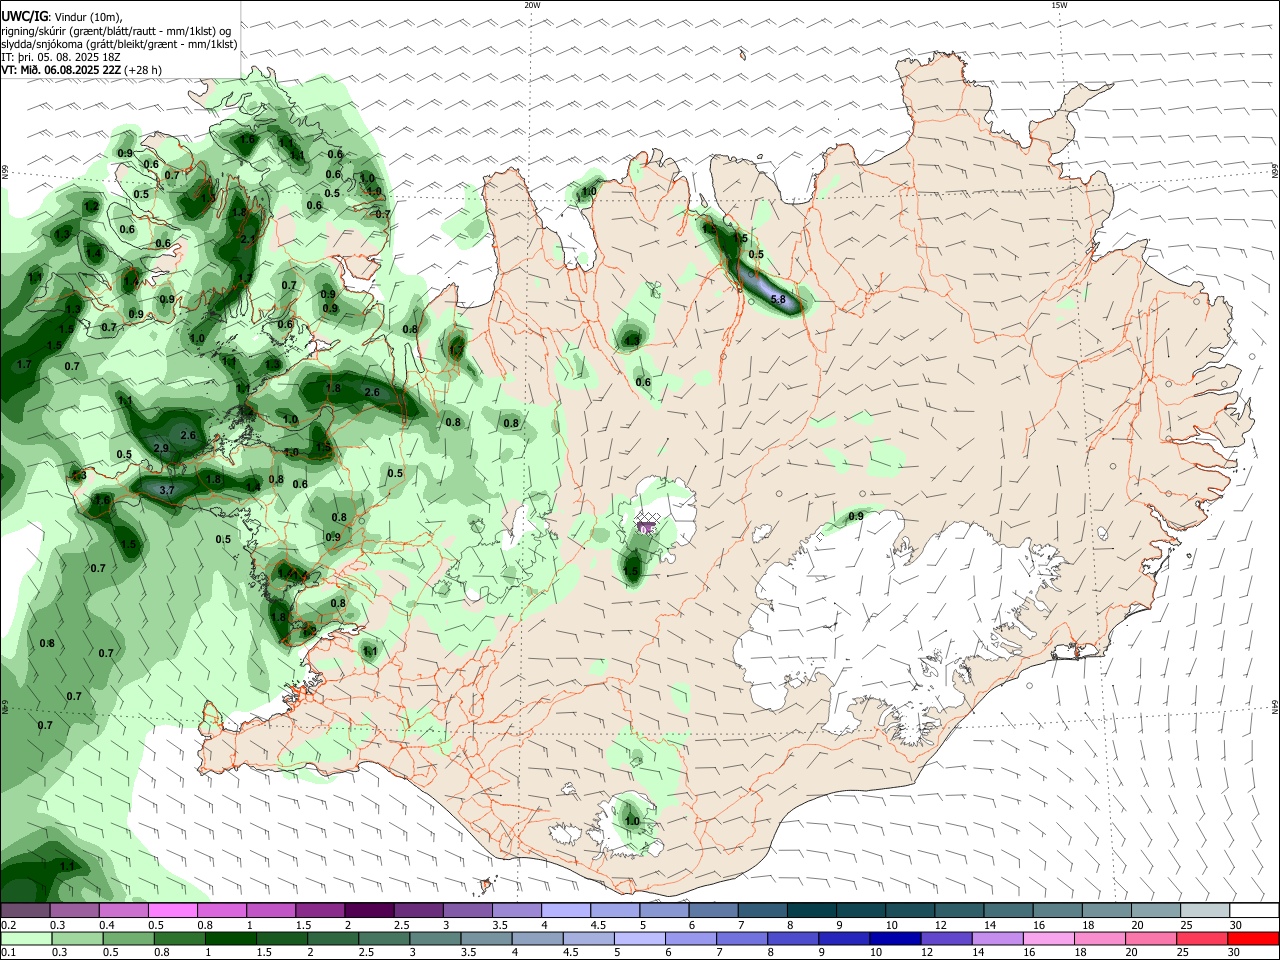Click the pale green 0.1 rain legend swatch
This screenshot has width=1280, height=960.
coord(25,939)
